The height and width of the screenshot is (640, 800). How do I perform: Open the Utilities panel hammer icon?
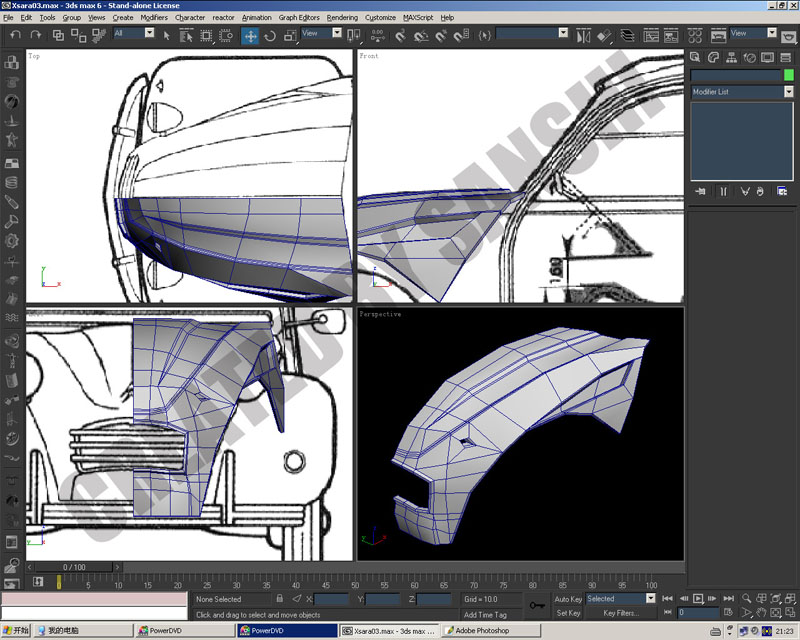click(785, 58)
